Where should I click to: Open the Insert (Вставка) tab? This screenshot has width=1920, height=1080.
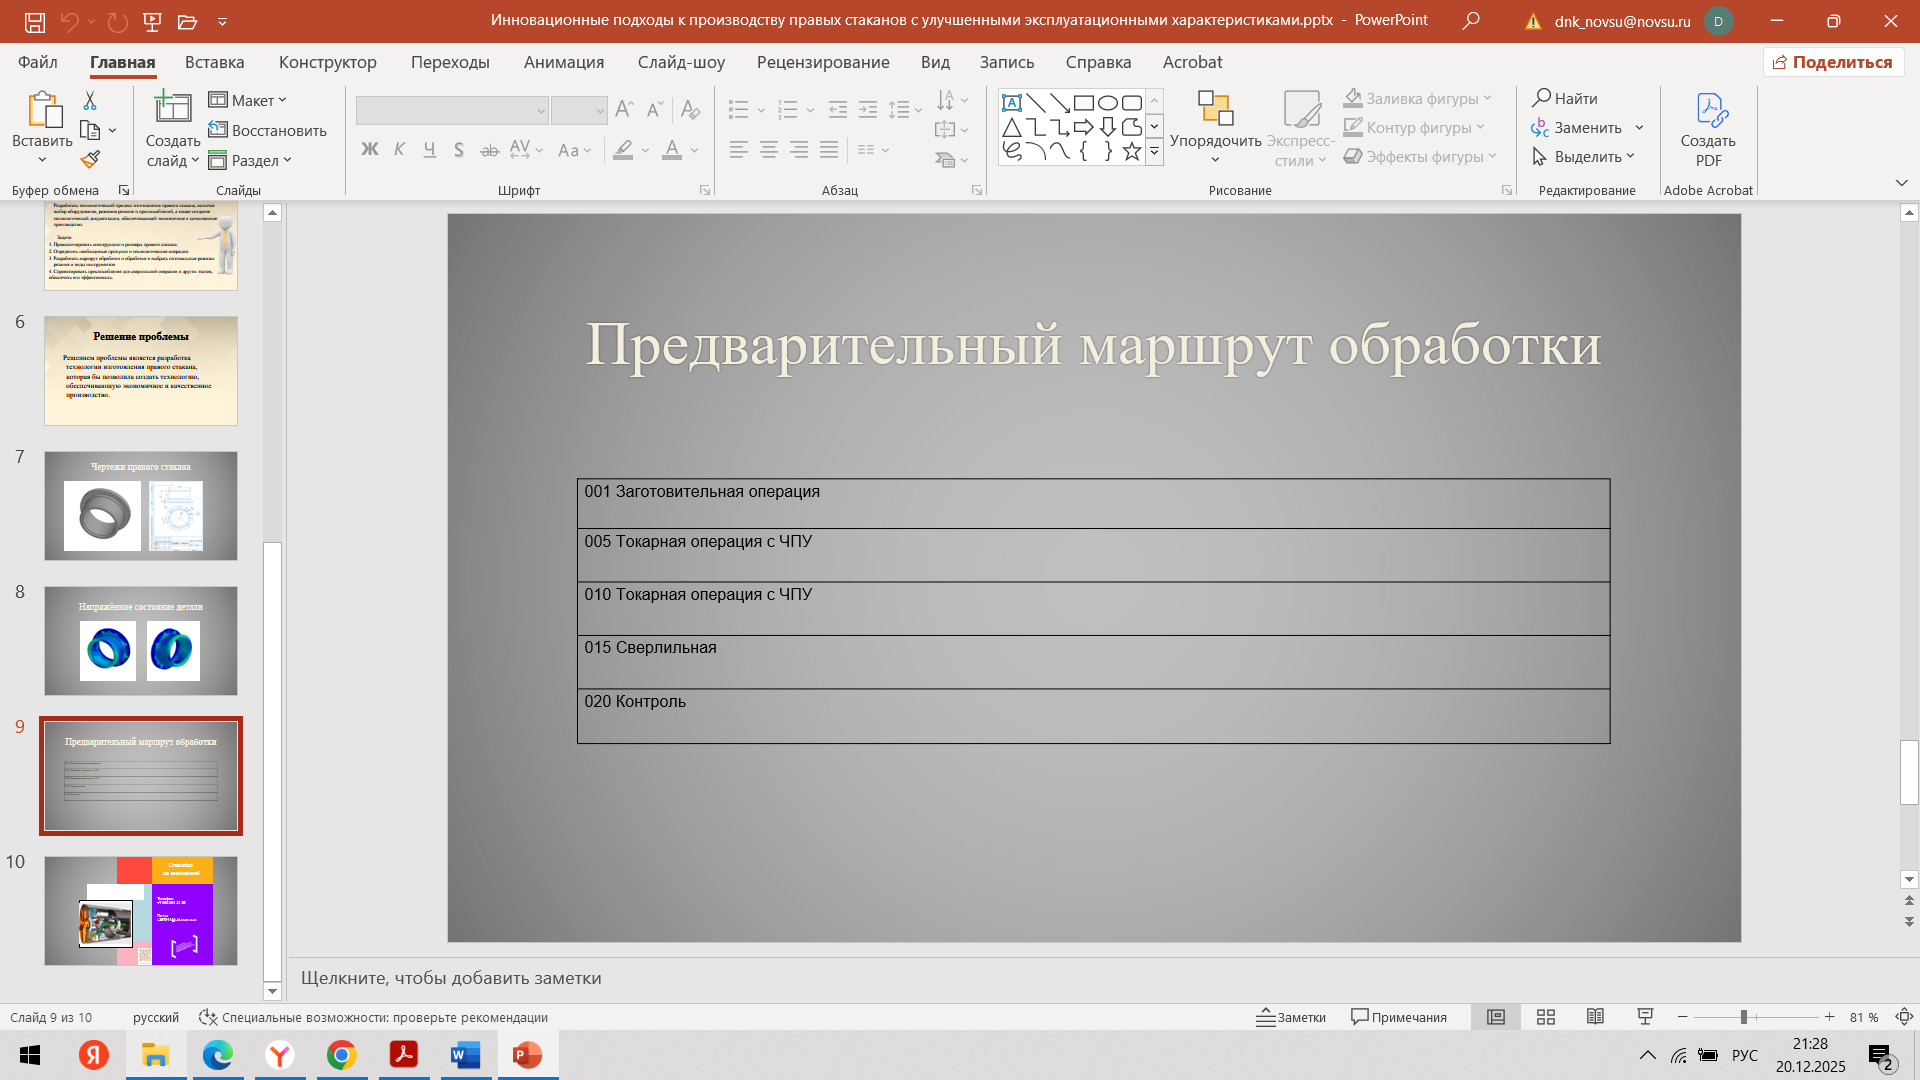click(x=214, y=62)
